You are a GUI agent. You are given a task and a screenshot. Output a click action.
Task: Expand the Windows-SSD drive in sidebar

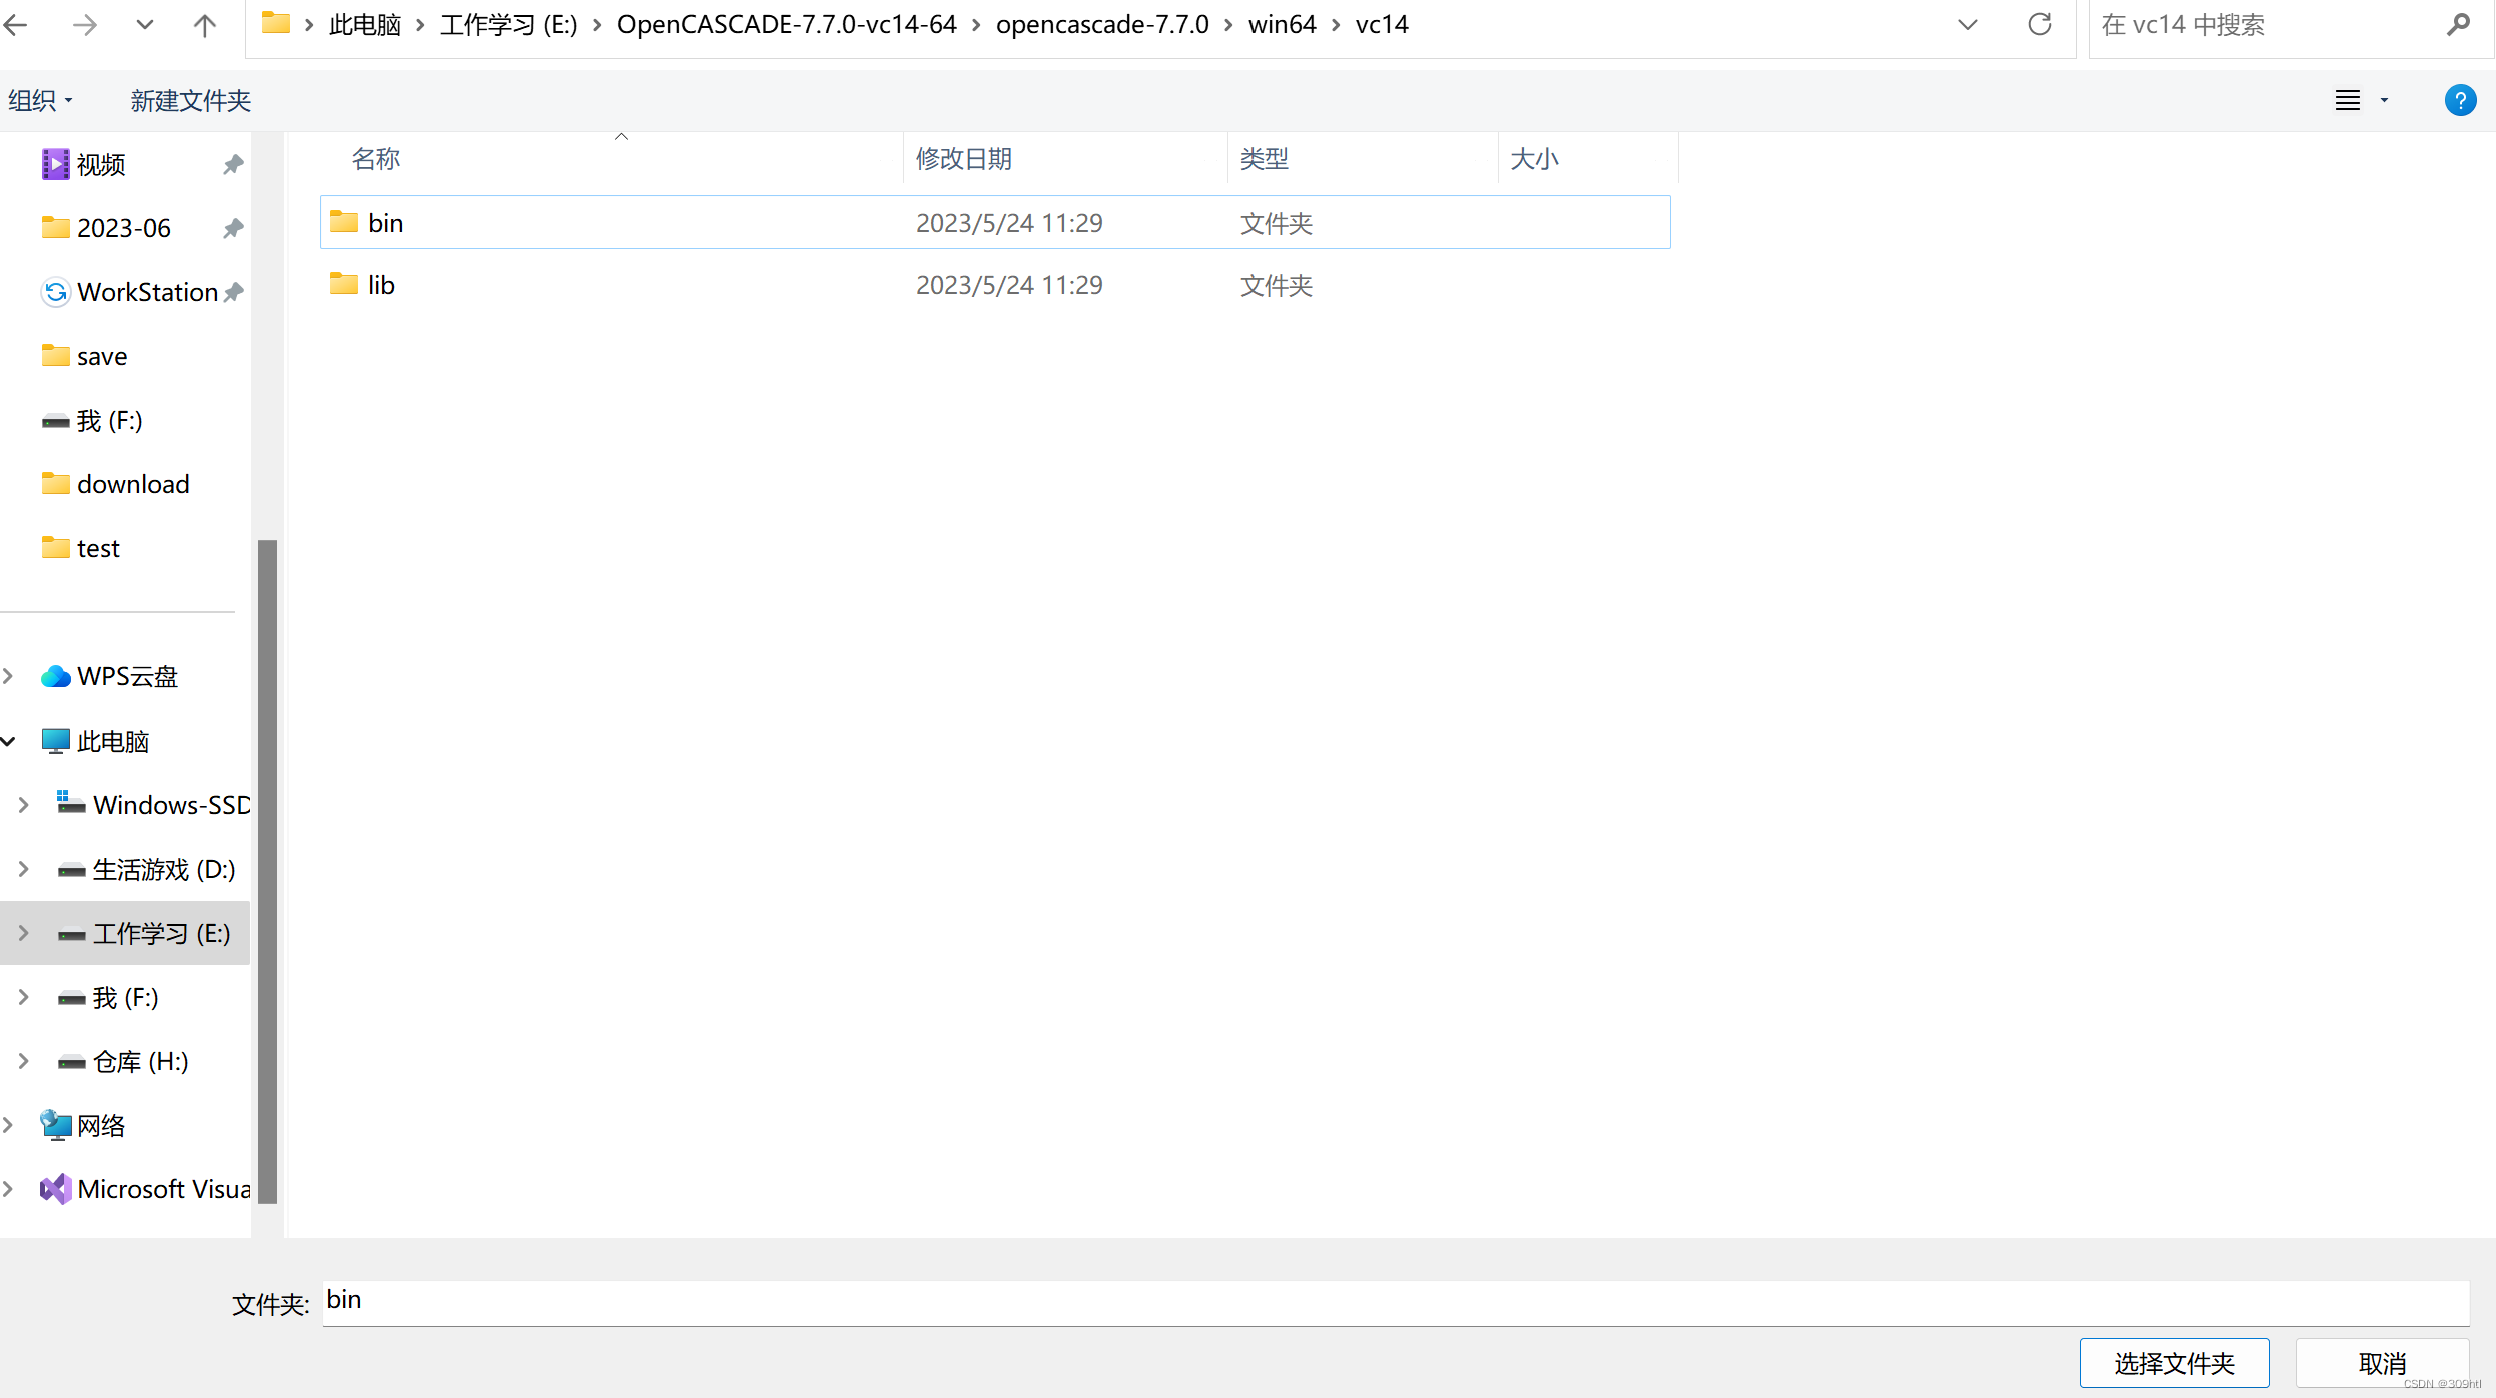pyautogui.click(x=24, y=804)
